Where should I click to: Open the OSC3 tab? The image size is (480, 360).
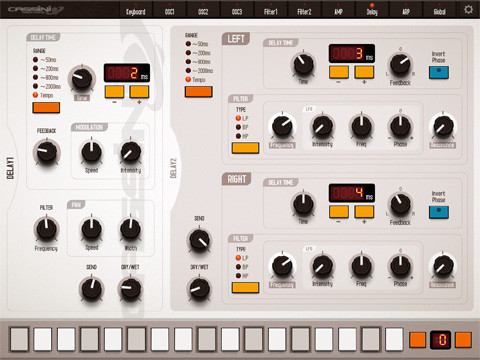pyautogui.click(x=237, y=10)
